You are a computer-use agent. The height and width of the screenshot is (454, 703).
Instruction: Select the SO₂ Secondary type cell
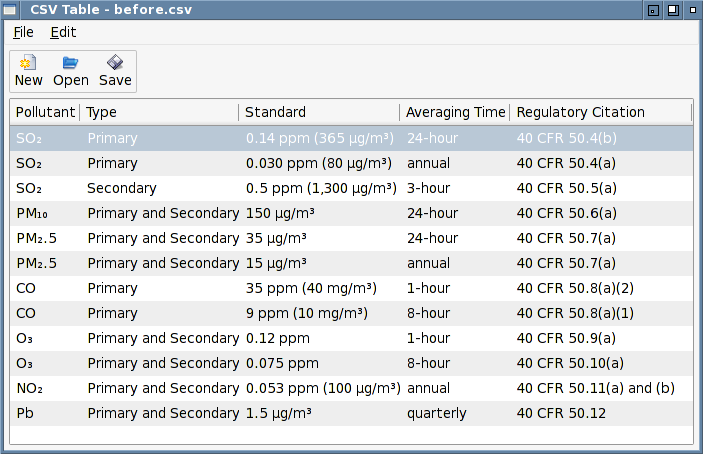point(122,188)
